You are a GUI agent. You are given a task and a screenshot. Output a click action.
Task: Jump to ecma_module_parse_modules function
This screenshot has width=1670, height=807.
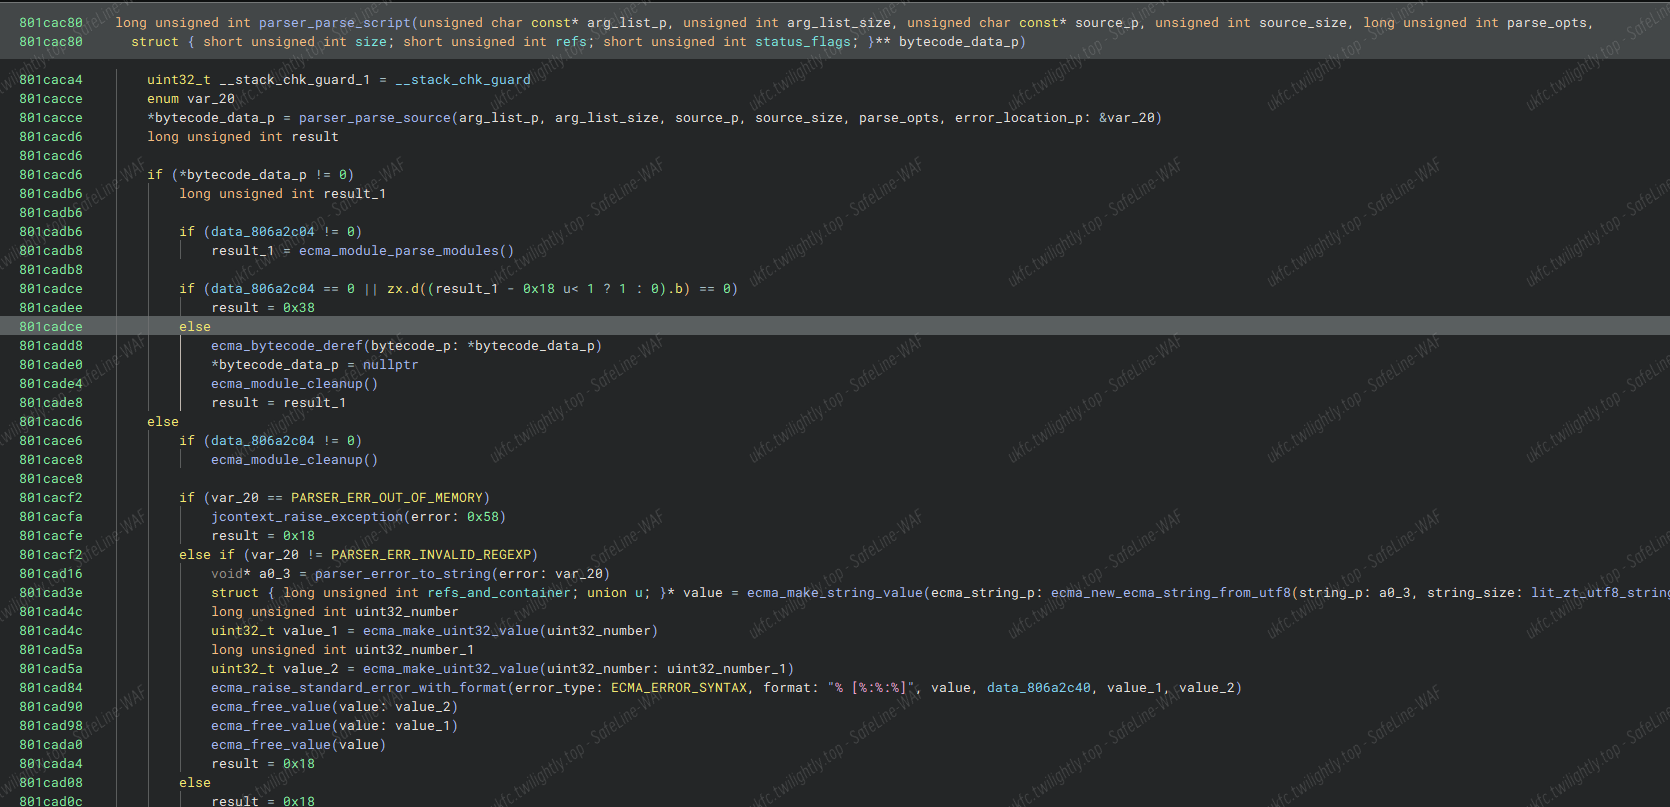406,251
